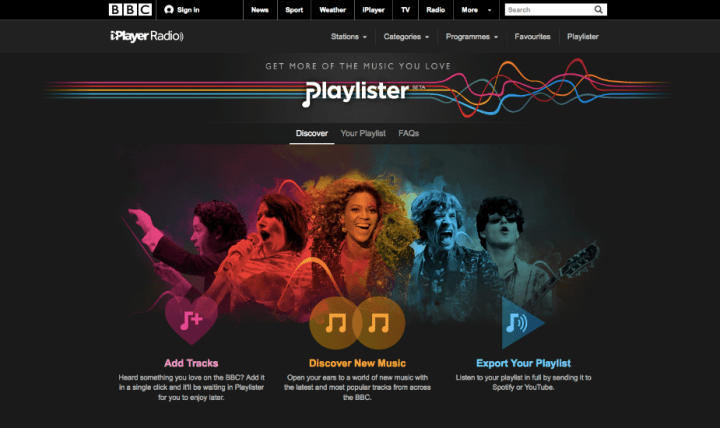This screenshot has width=720, height=428.
Task: Go to Favourites in the radio navigation
Action: coord(532,37)
